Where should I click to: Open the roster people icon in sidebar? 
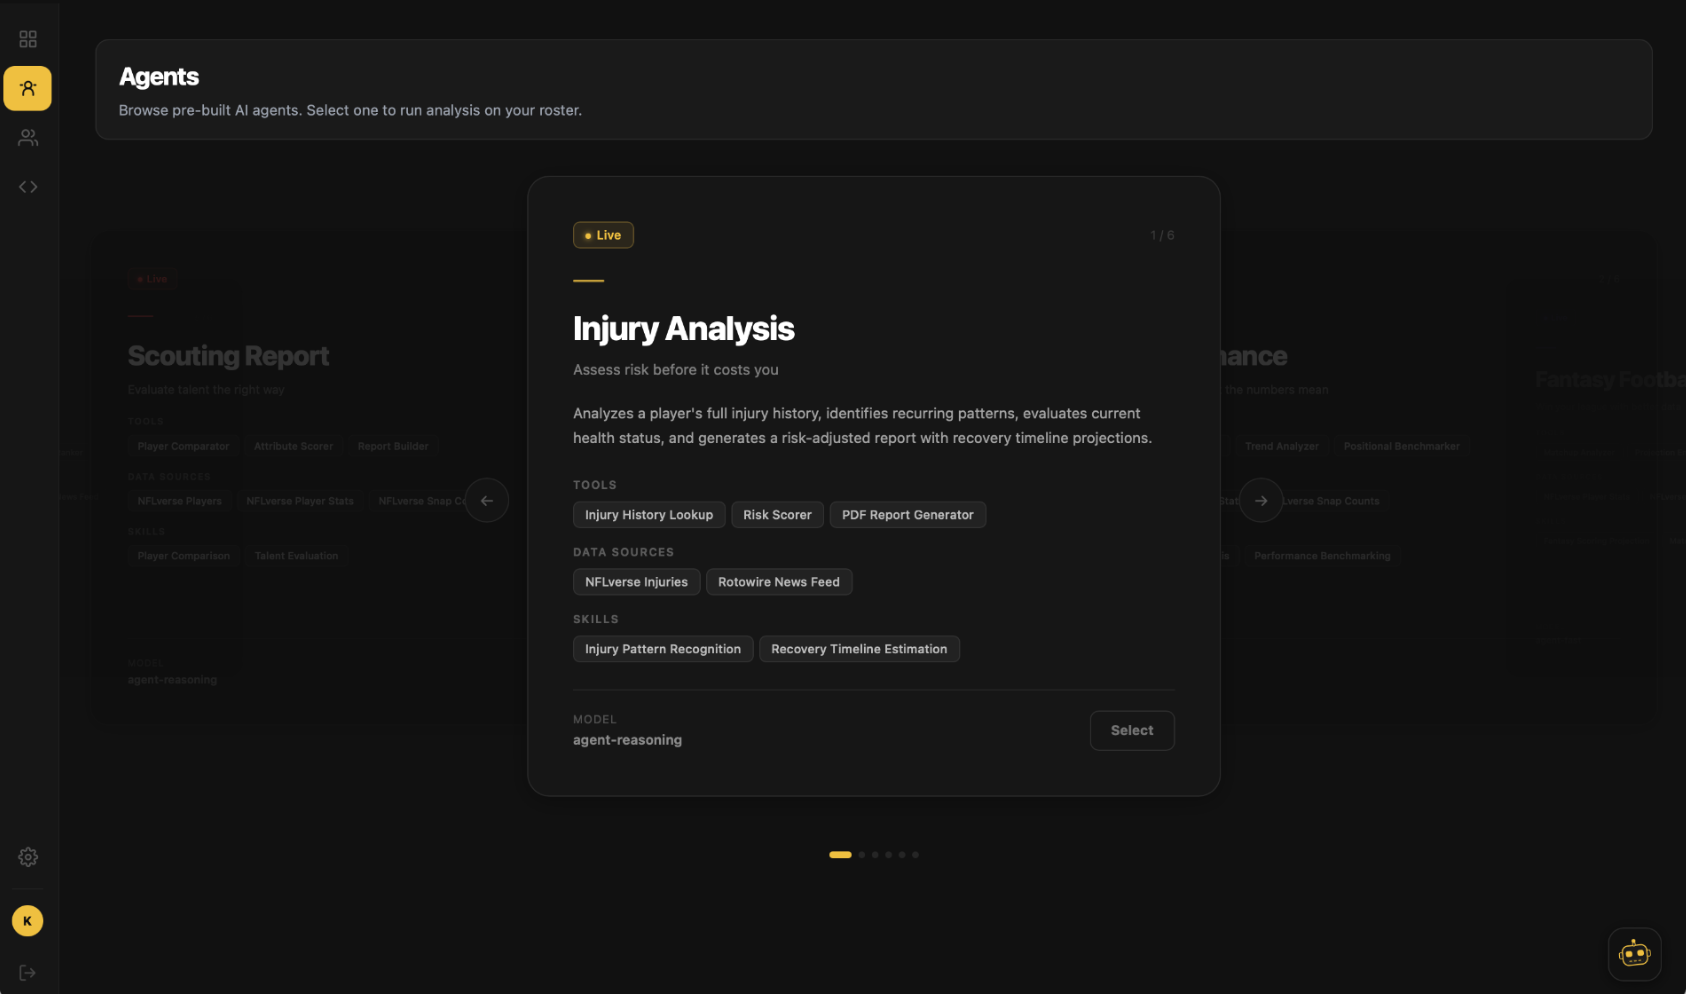(x=28, y=138)
